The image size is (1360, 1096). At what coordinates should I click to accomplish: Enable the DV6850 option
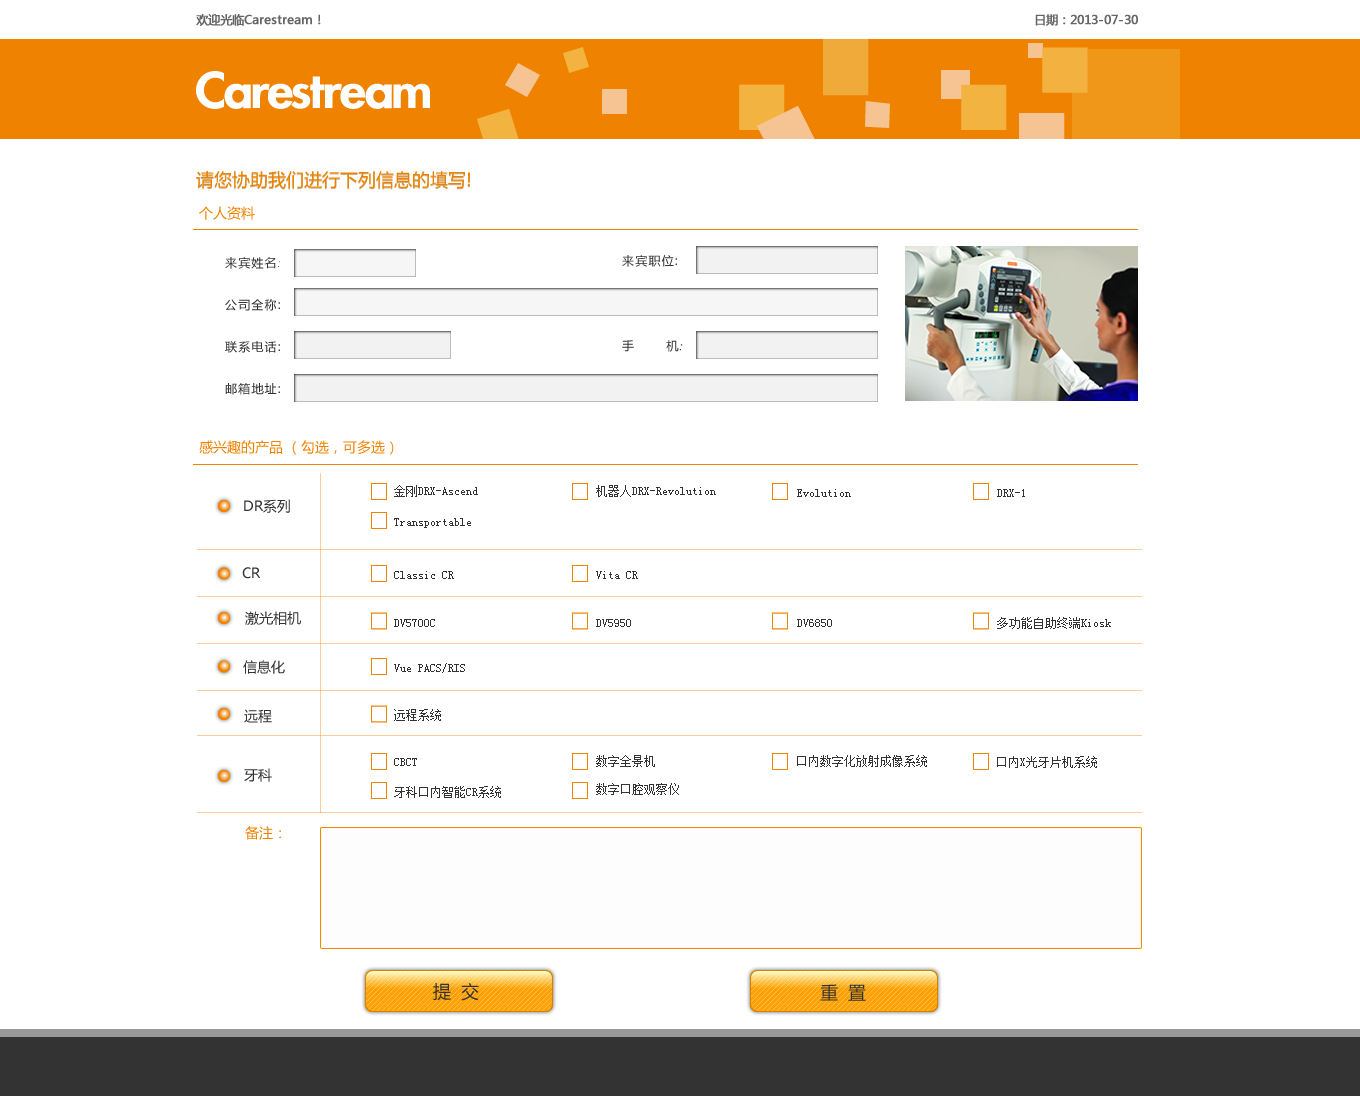tap(780, 622)
